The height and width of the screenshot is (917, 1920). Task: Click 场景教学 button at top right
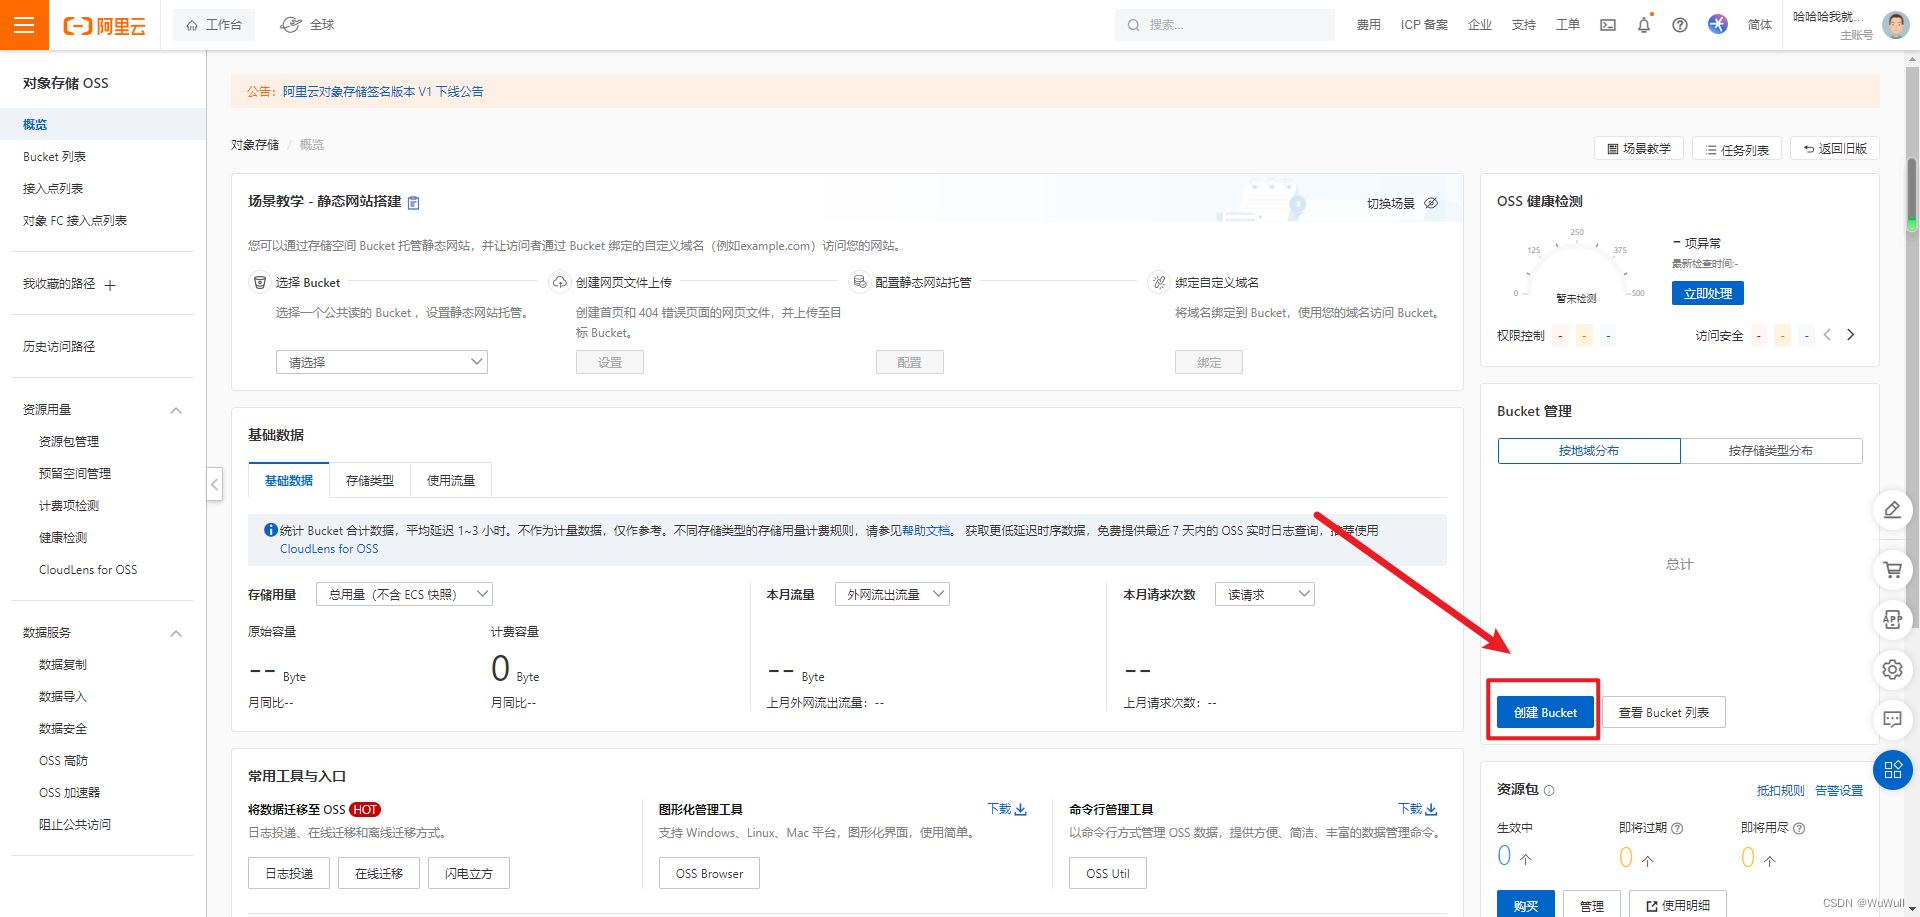pos(1639,148)
